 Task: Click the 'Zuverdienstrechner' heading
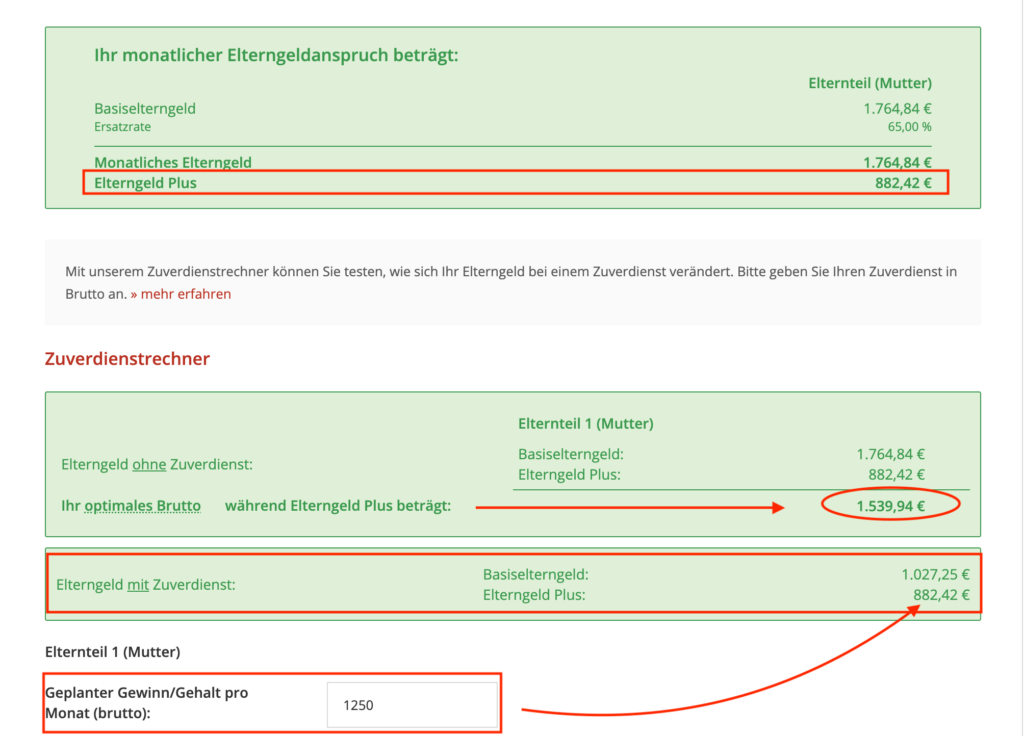tap(127, 358)
